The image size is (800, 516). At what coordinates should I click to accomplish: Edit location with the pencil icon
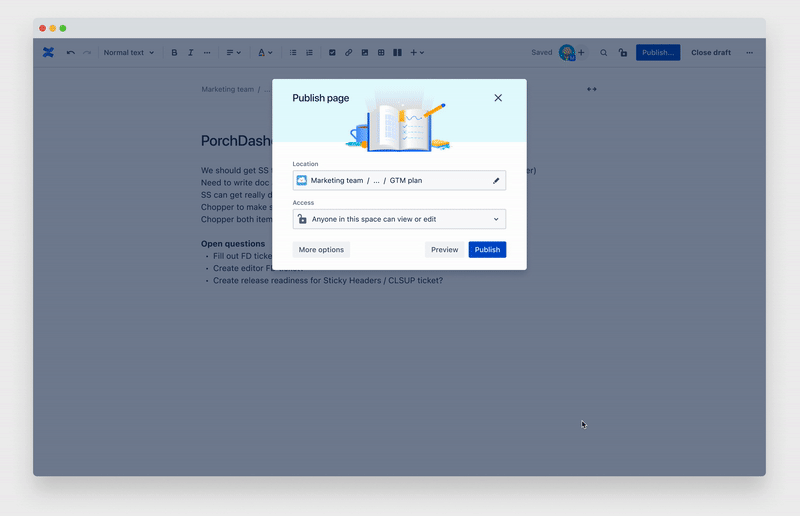[496, 181]
